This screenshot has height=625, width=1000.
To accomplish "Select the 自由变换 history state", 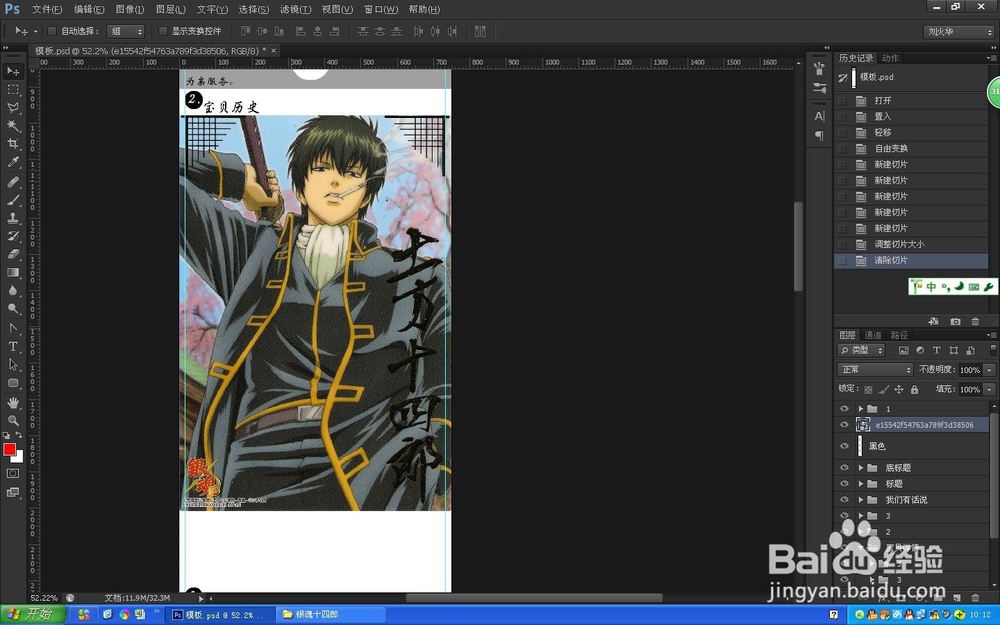I will coord(911,149).
